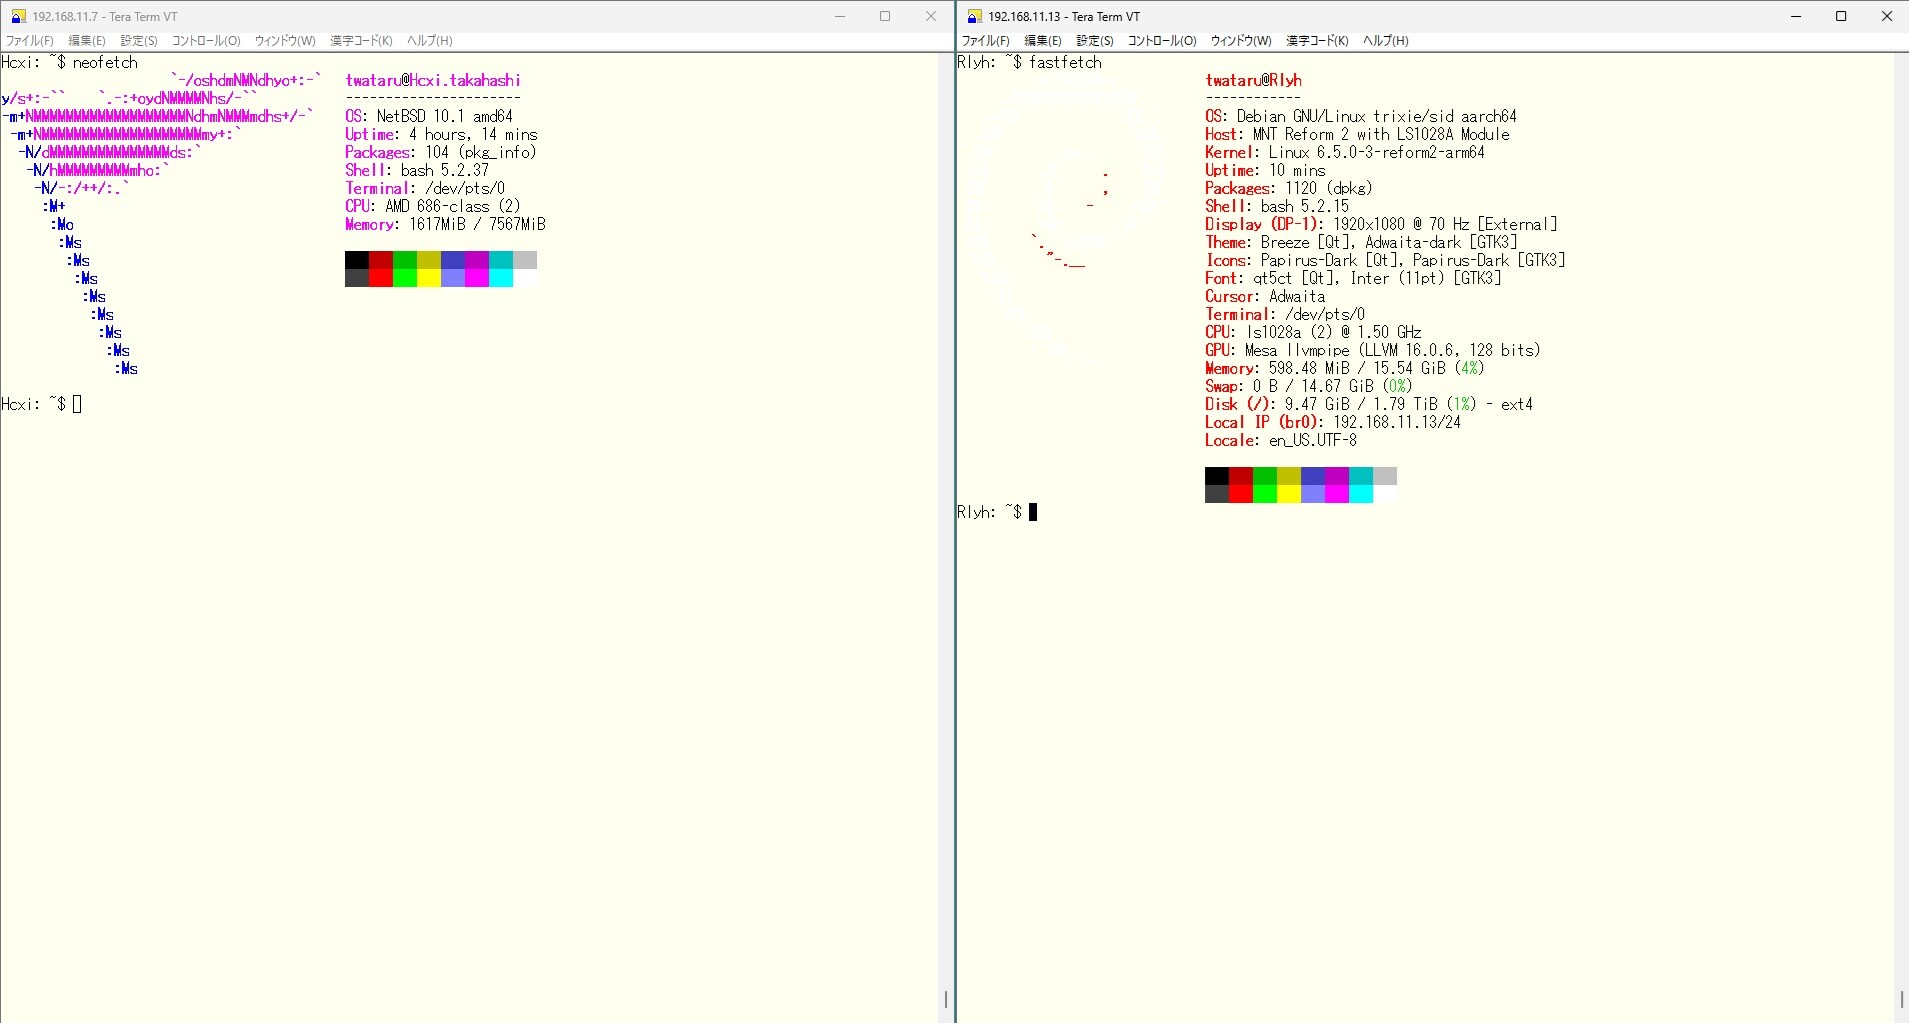This screenshot has height=1023, width=1909.
Task: Open コントロール(O) menu in 192.168.11.7 window
Action: [206, 41]
